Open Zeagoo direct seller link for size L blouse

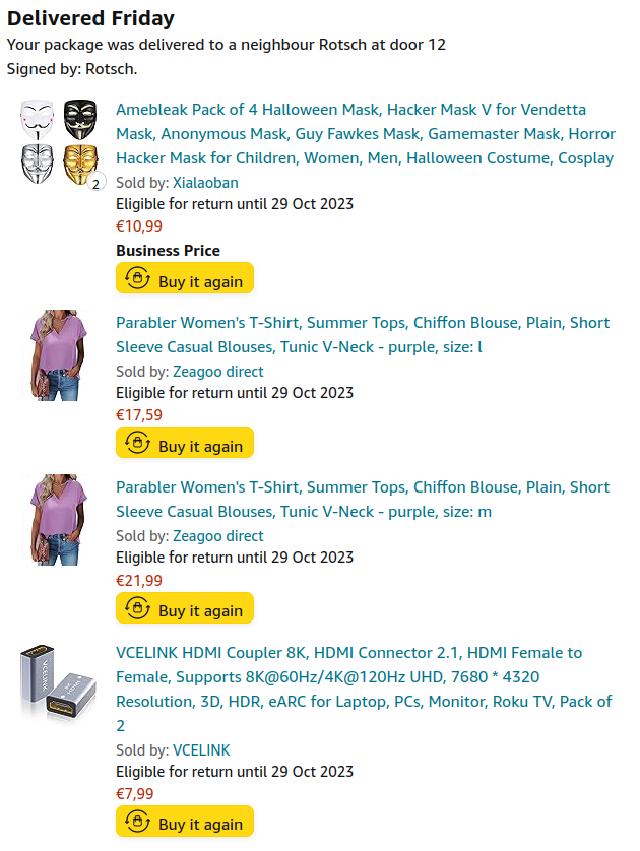tap(218, 372)
